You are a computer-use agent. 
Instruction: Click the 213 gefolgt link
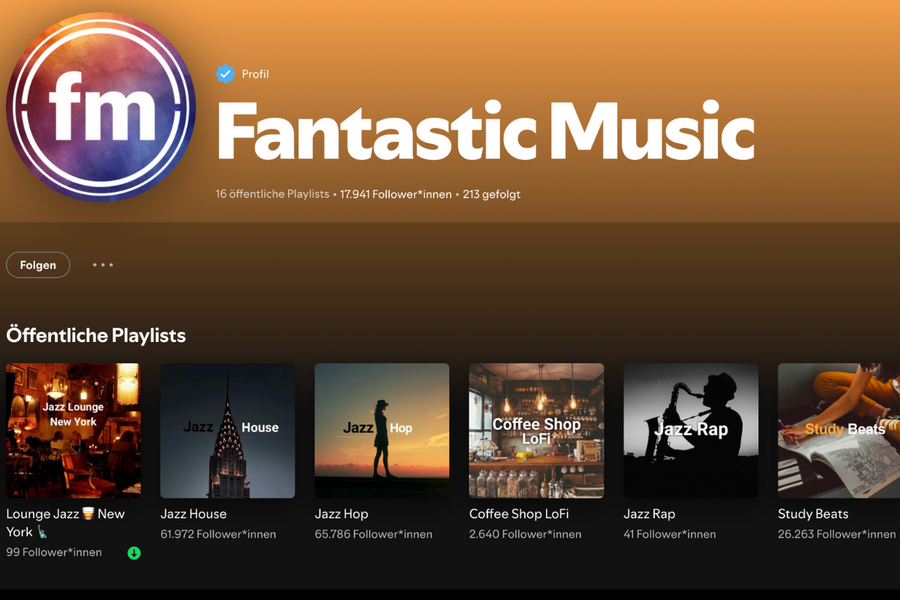click(x=491, y=195)
